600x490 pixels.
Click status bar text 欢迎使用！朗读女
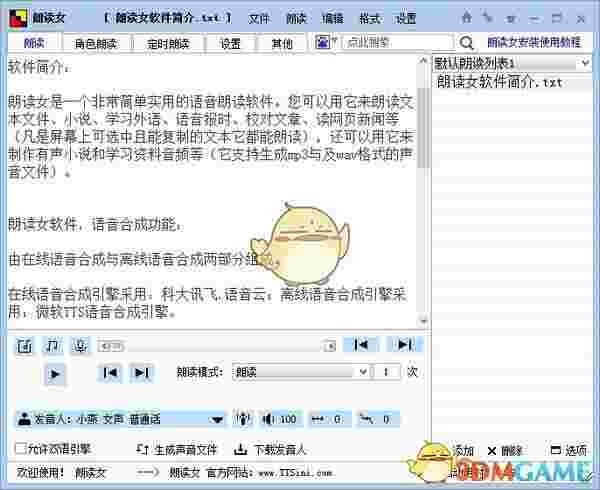61,473
